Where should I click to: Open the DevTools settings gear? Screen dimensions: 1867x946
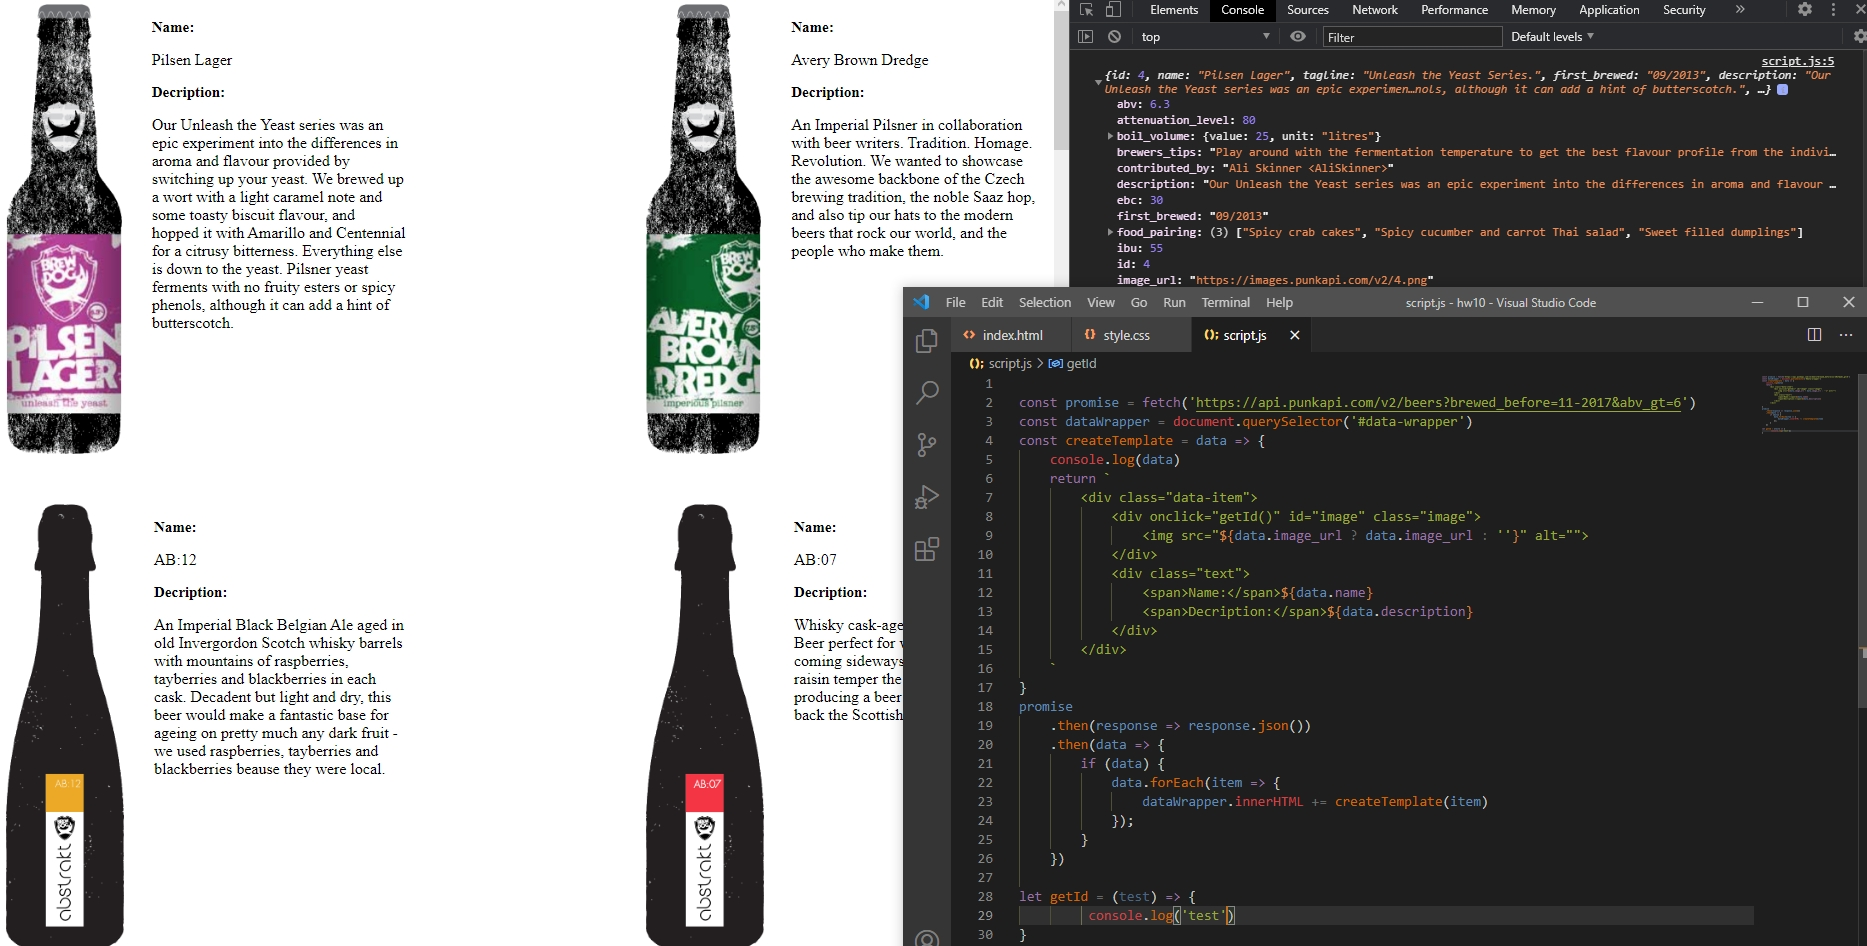point(1804,10)
